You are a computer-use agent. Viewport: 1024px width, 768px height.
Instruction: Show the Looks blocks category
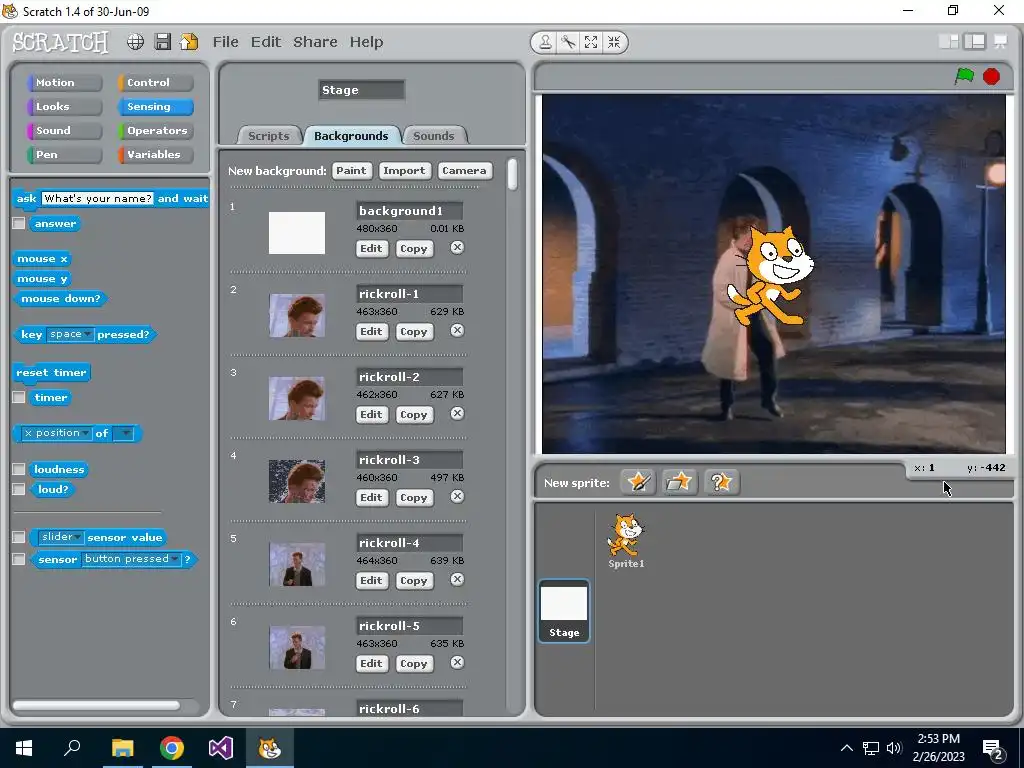[x=64, y=106]
